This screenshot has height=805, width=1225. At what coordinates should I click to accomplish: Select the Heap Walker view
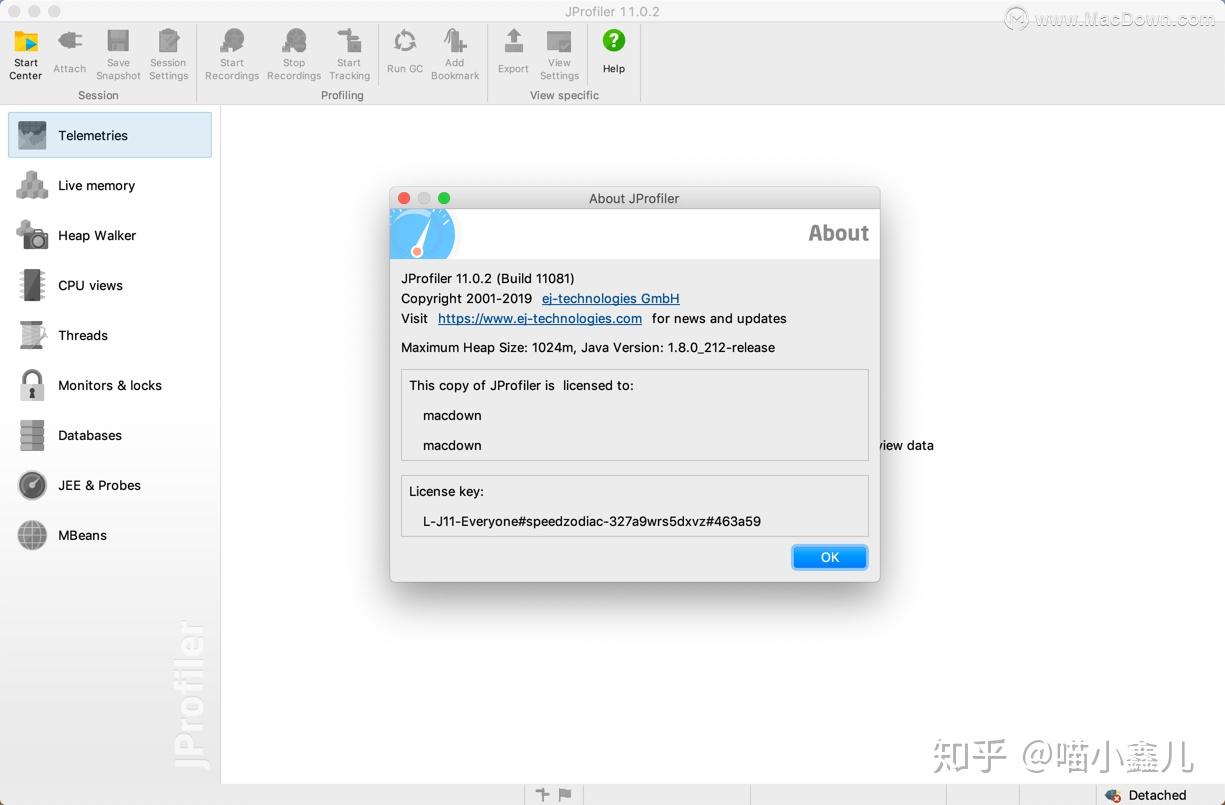pyautogui.click(x=97, y=235)
